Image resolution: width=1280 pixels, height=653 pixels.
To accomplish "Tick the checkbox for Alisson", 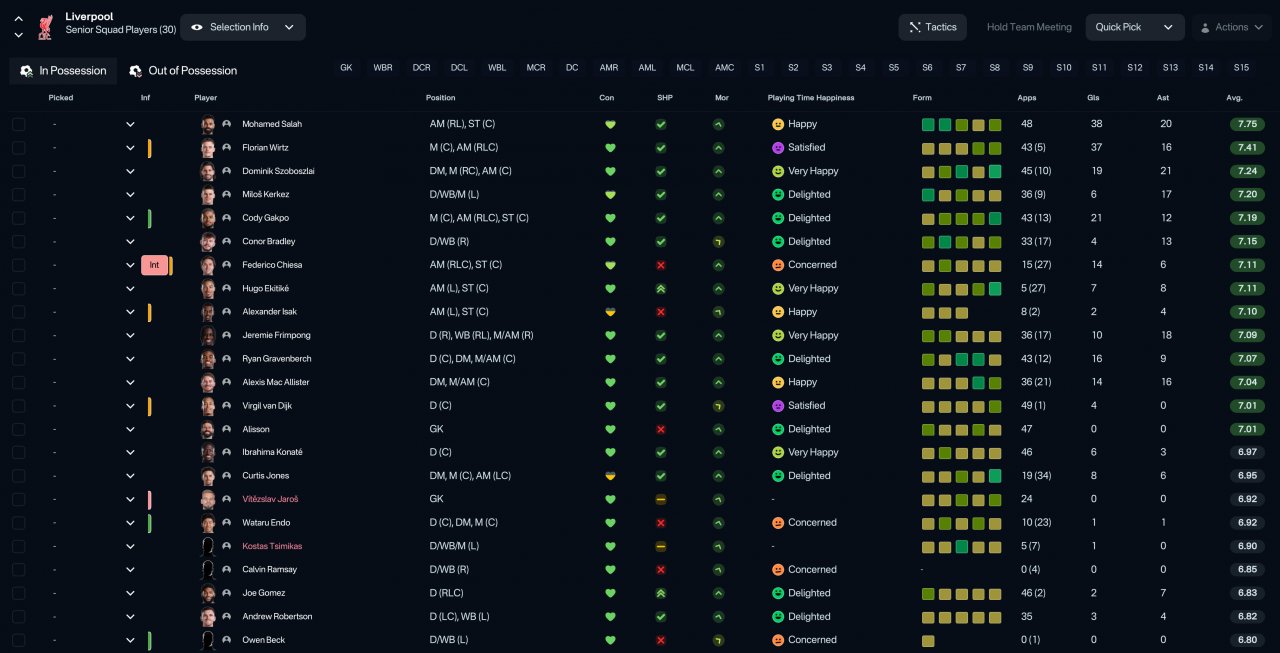I will 18,429.
